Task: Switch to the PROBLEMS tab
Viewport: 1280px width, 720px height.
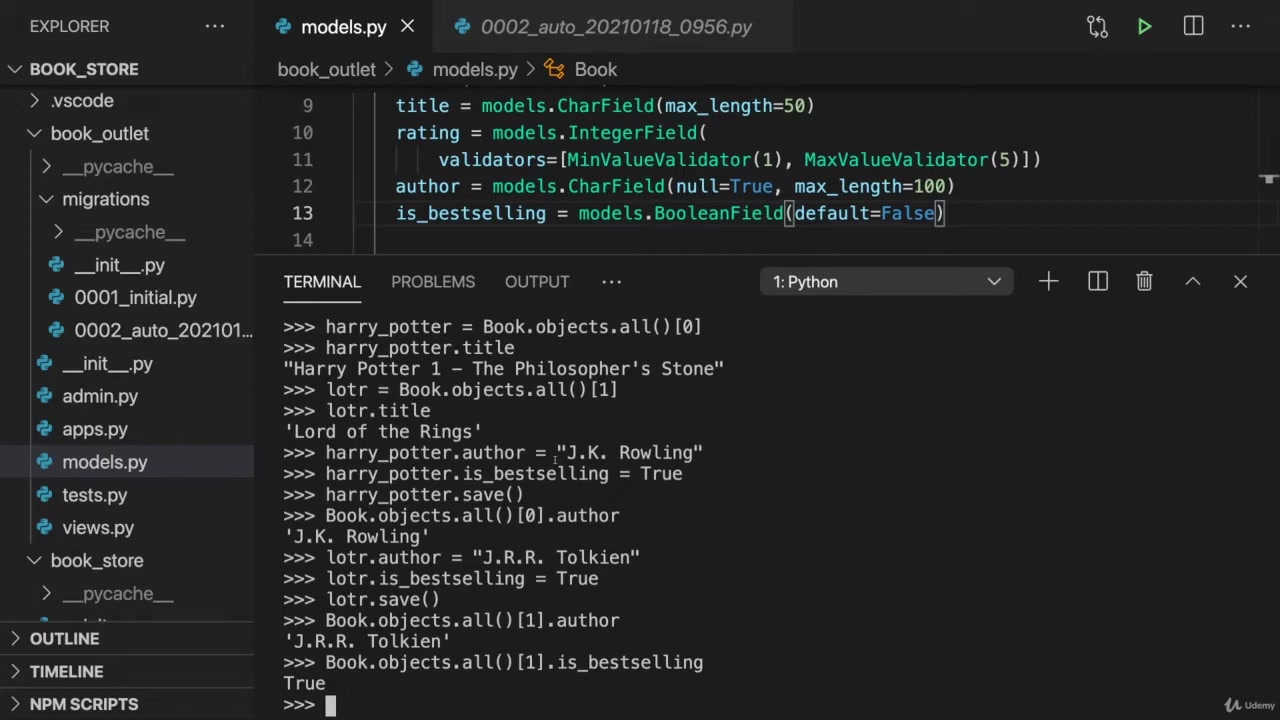Action: click(432, 282)
